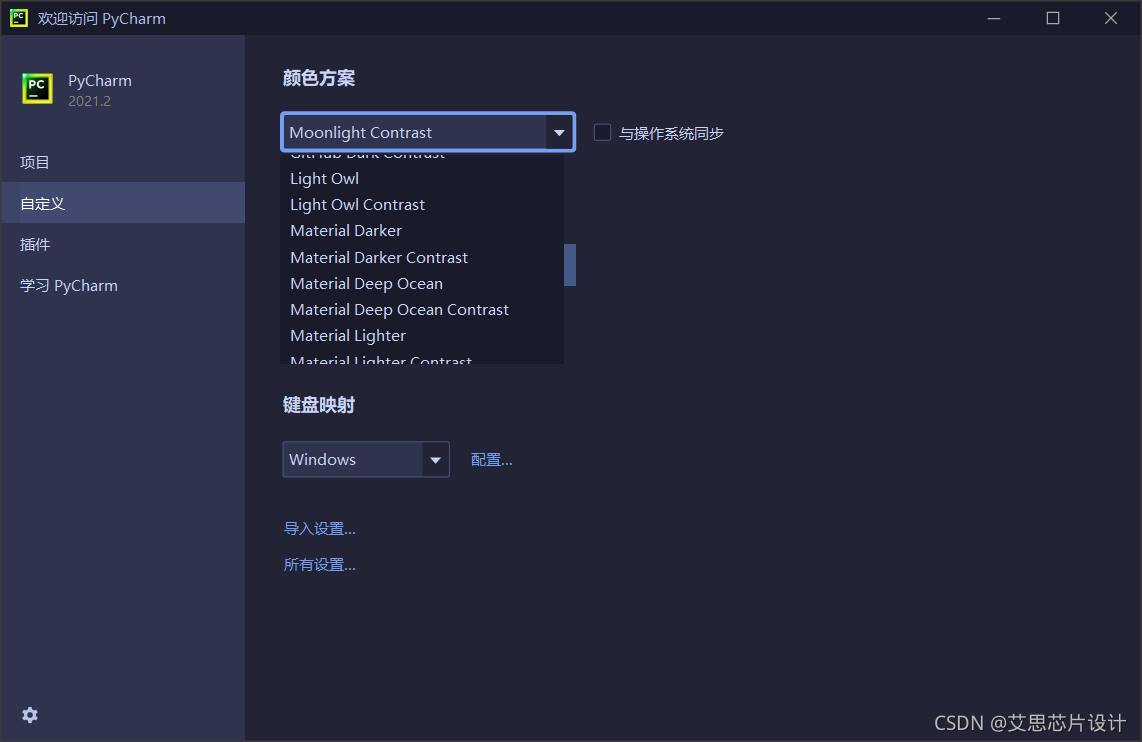Enable sync with operating system checkbox
Viewport: 1142px width, 742px height.
click(602, 133)
